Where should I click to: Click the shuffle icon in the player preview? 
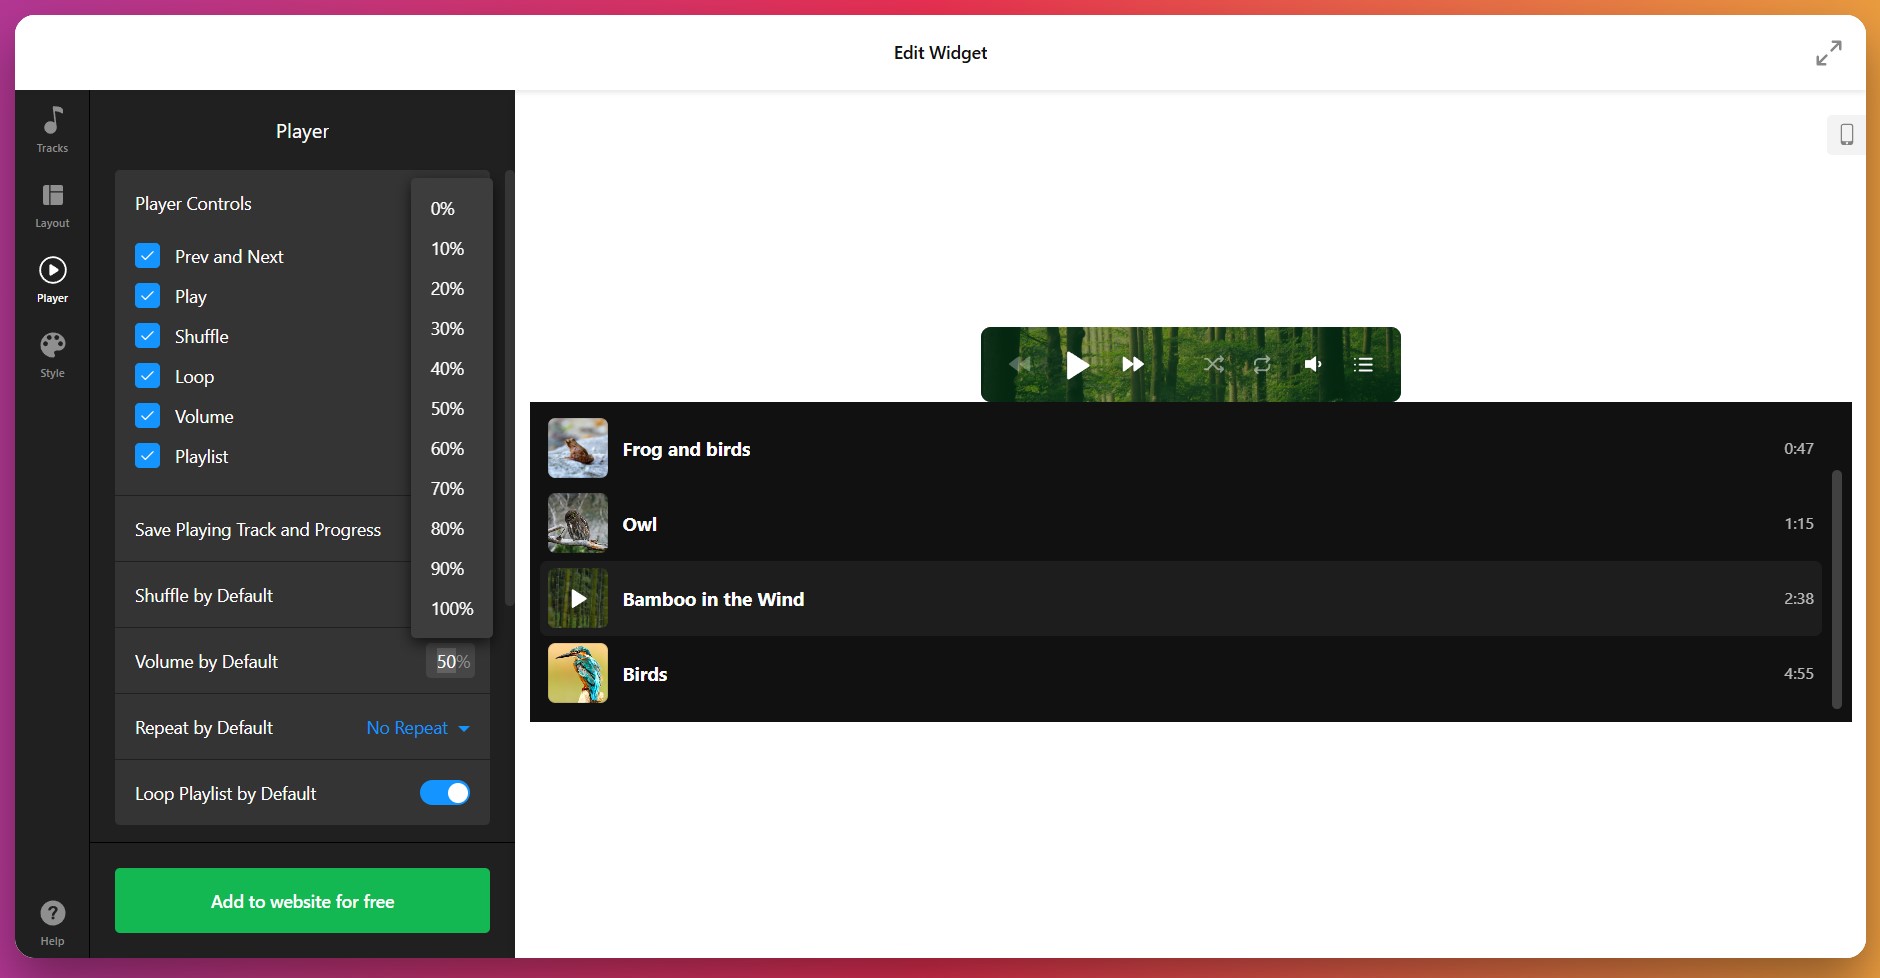(x=1214, y=364)
